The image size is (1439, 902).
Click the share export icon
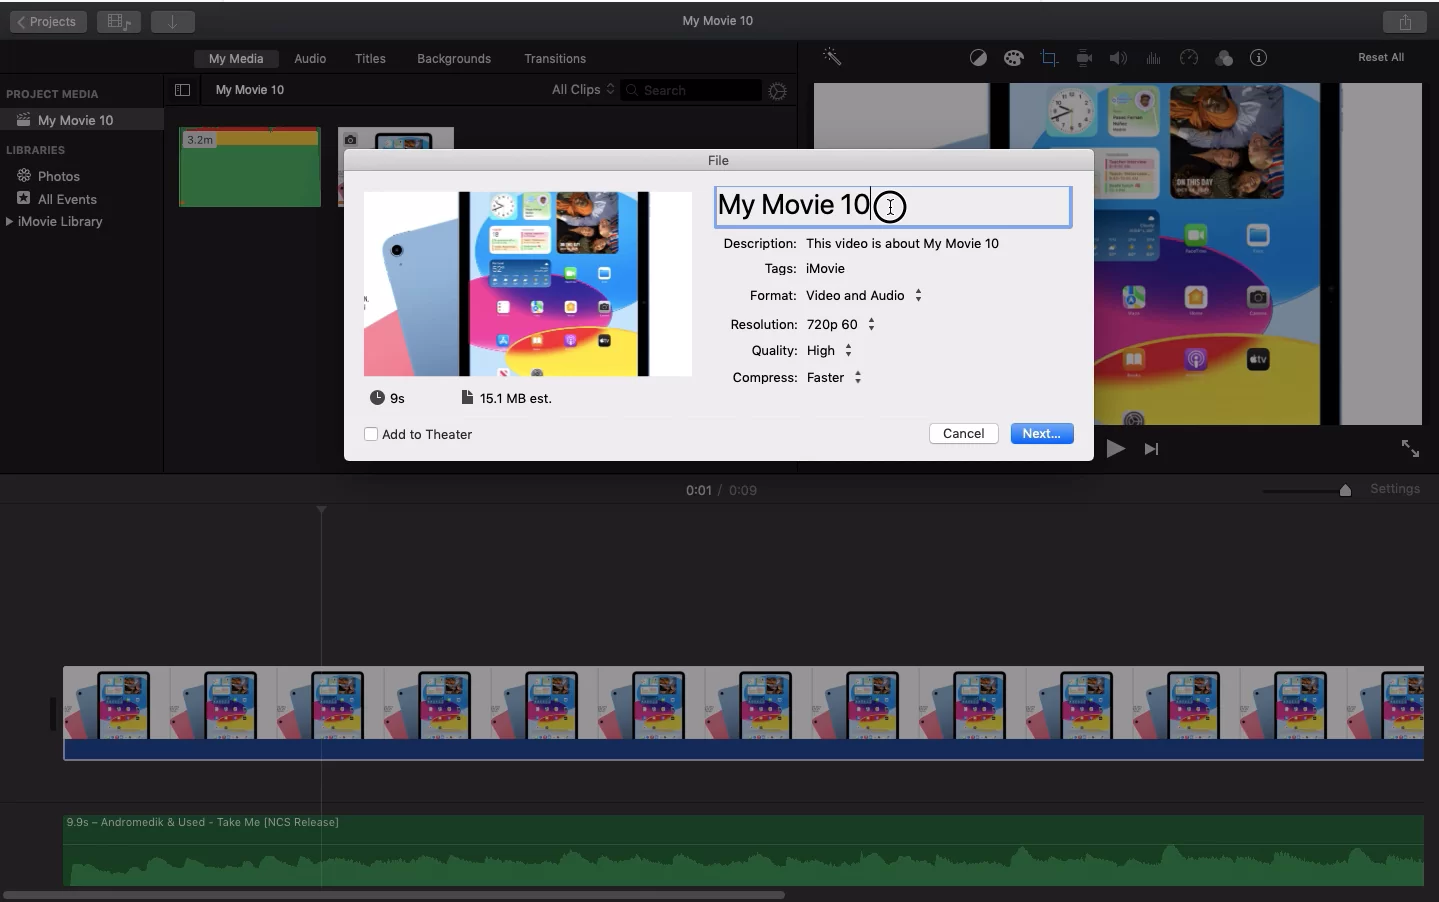[1405, 21]
